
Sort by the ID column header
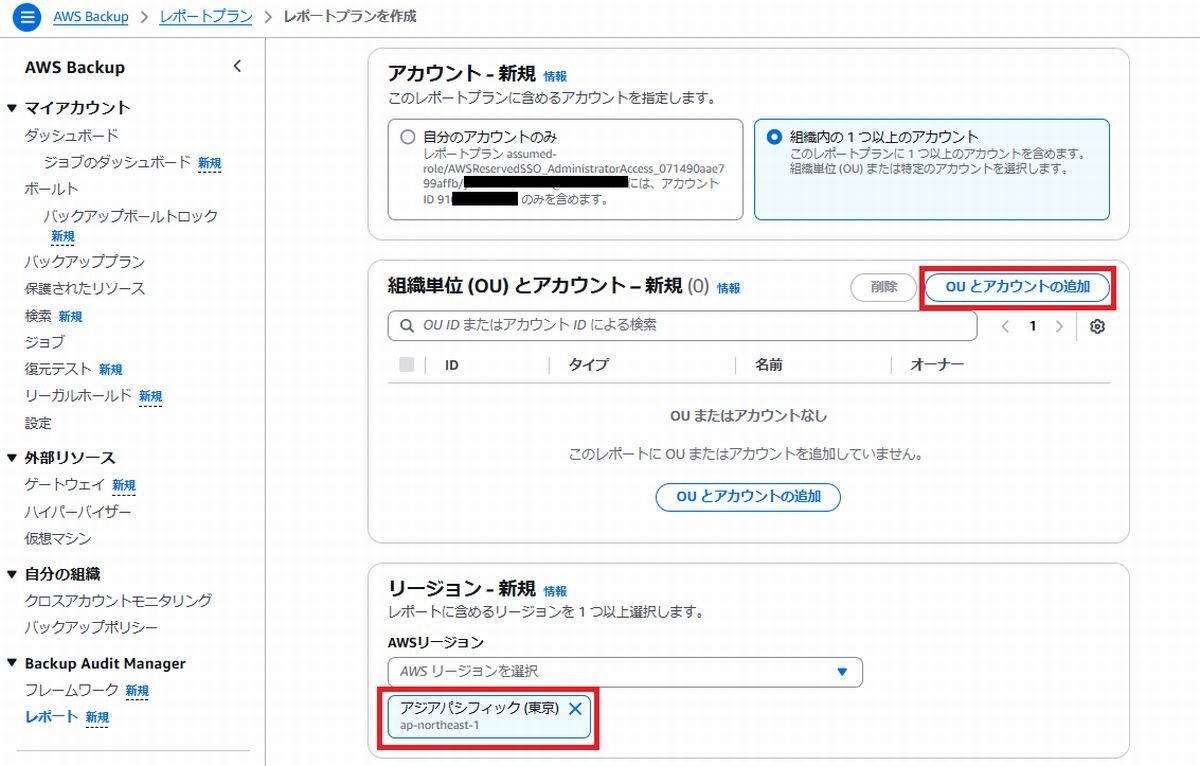452,365
